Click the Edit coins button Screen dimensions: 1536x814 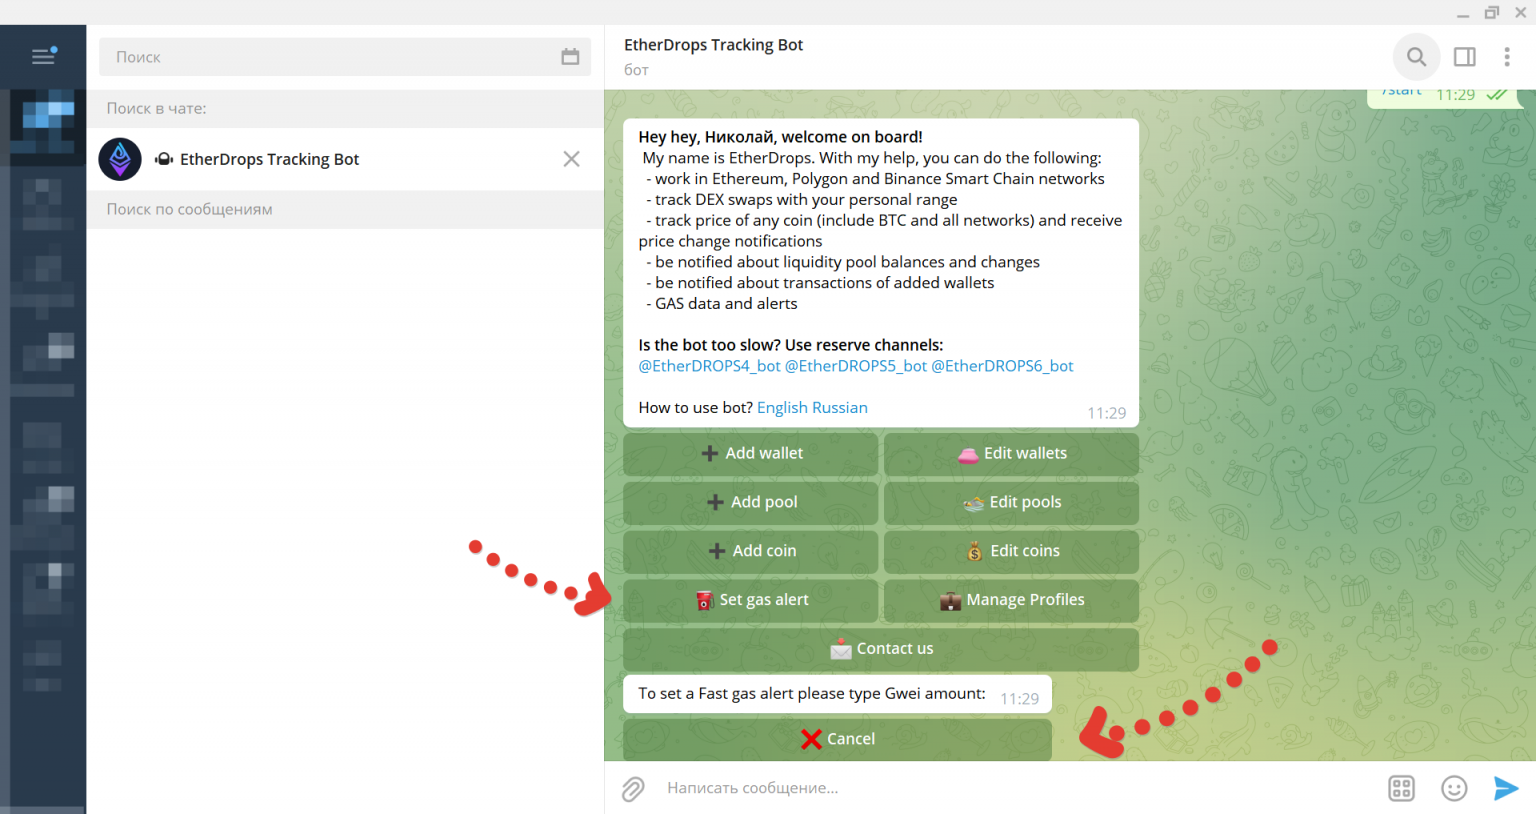(1011, 552)
